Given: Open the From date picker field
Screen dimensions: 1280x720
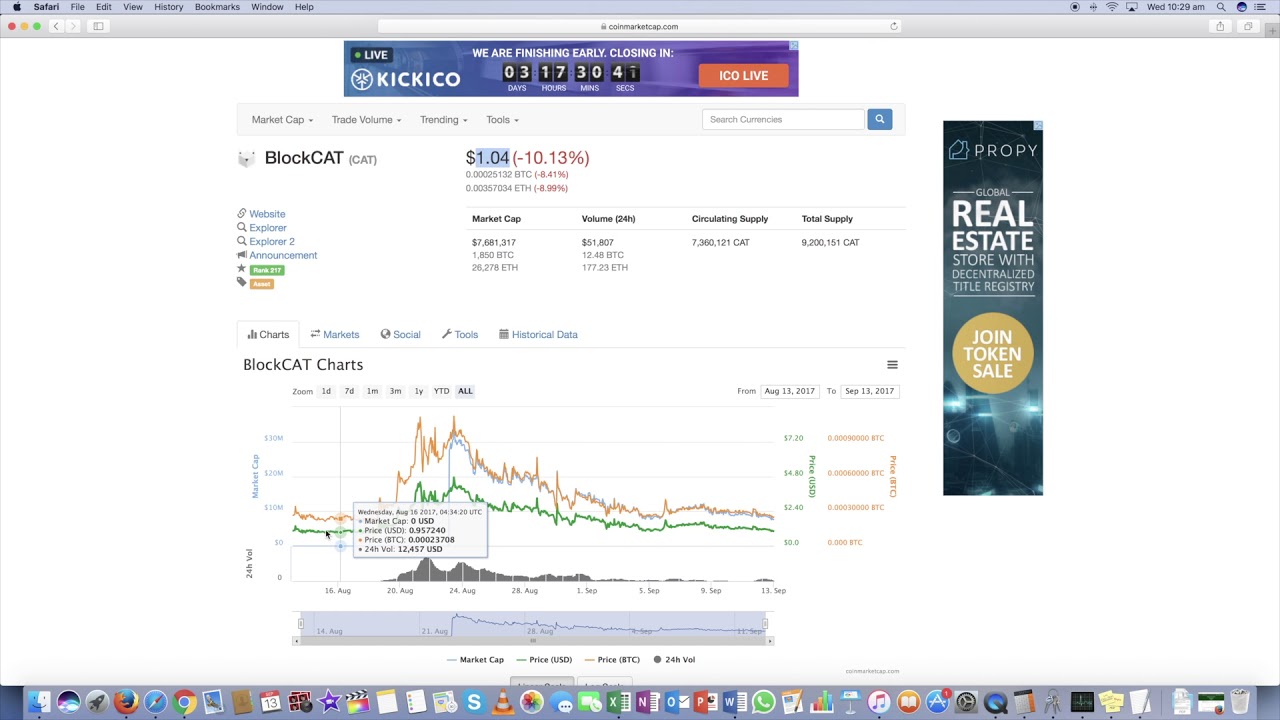Looking at the screenshot, I should tap(789, 391).
